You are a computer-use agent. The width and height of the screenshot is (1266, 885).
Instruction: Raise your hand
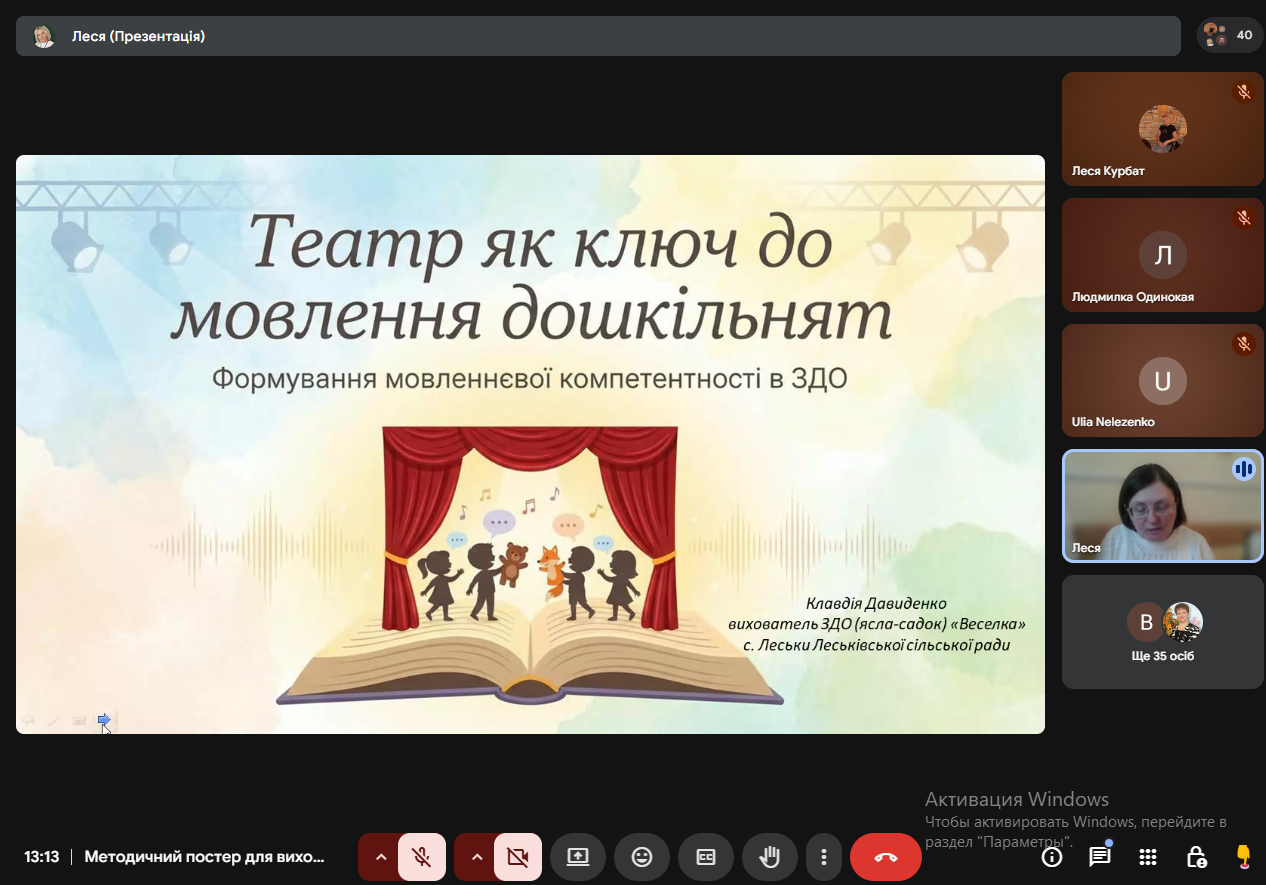click(x=770, y=857)
